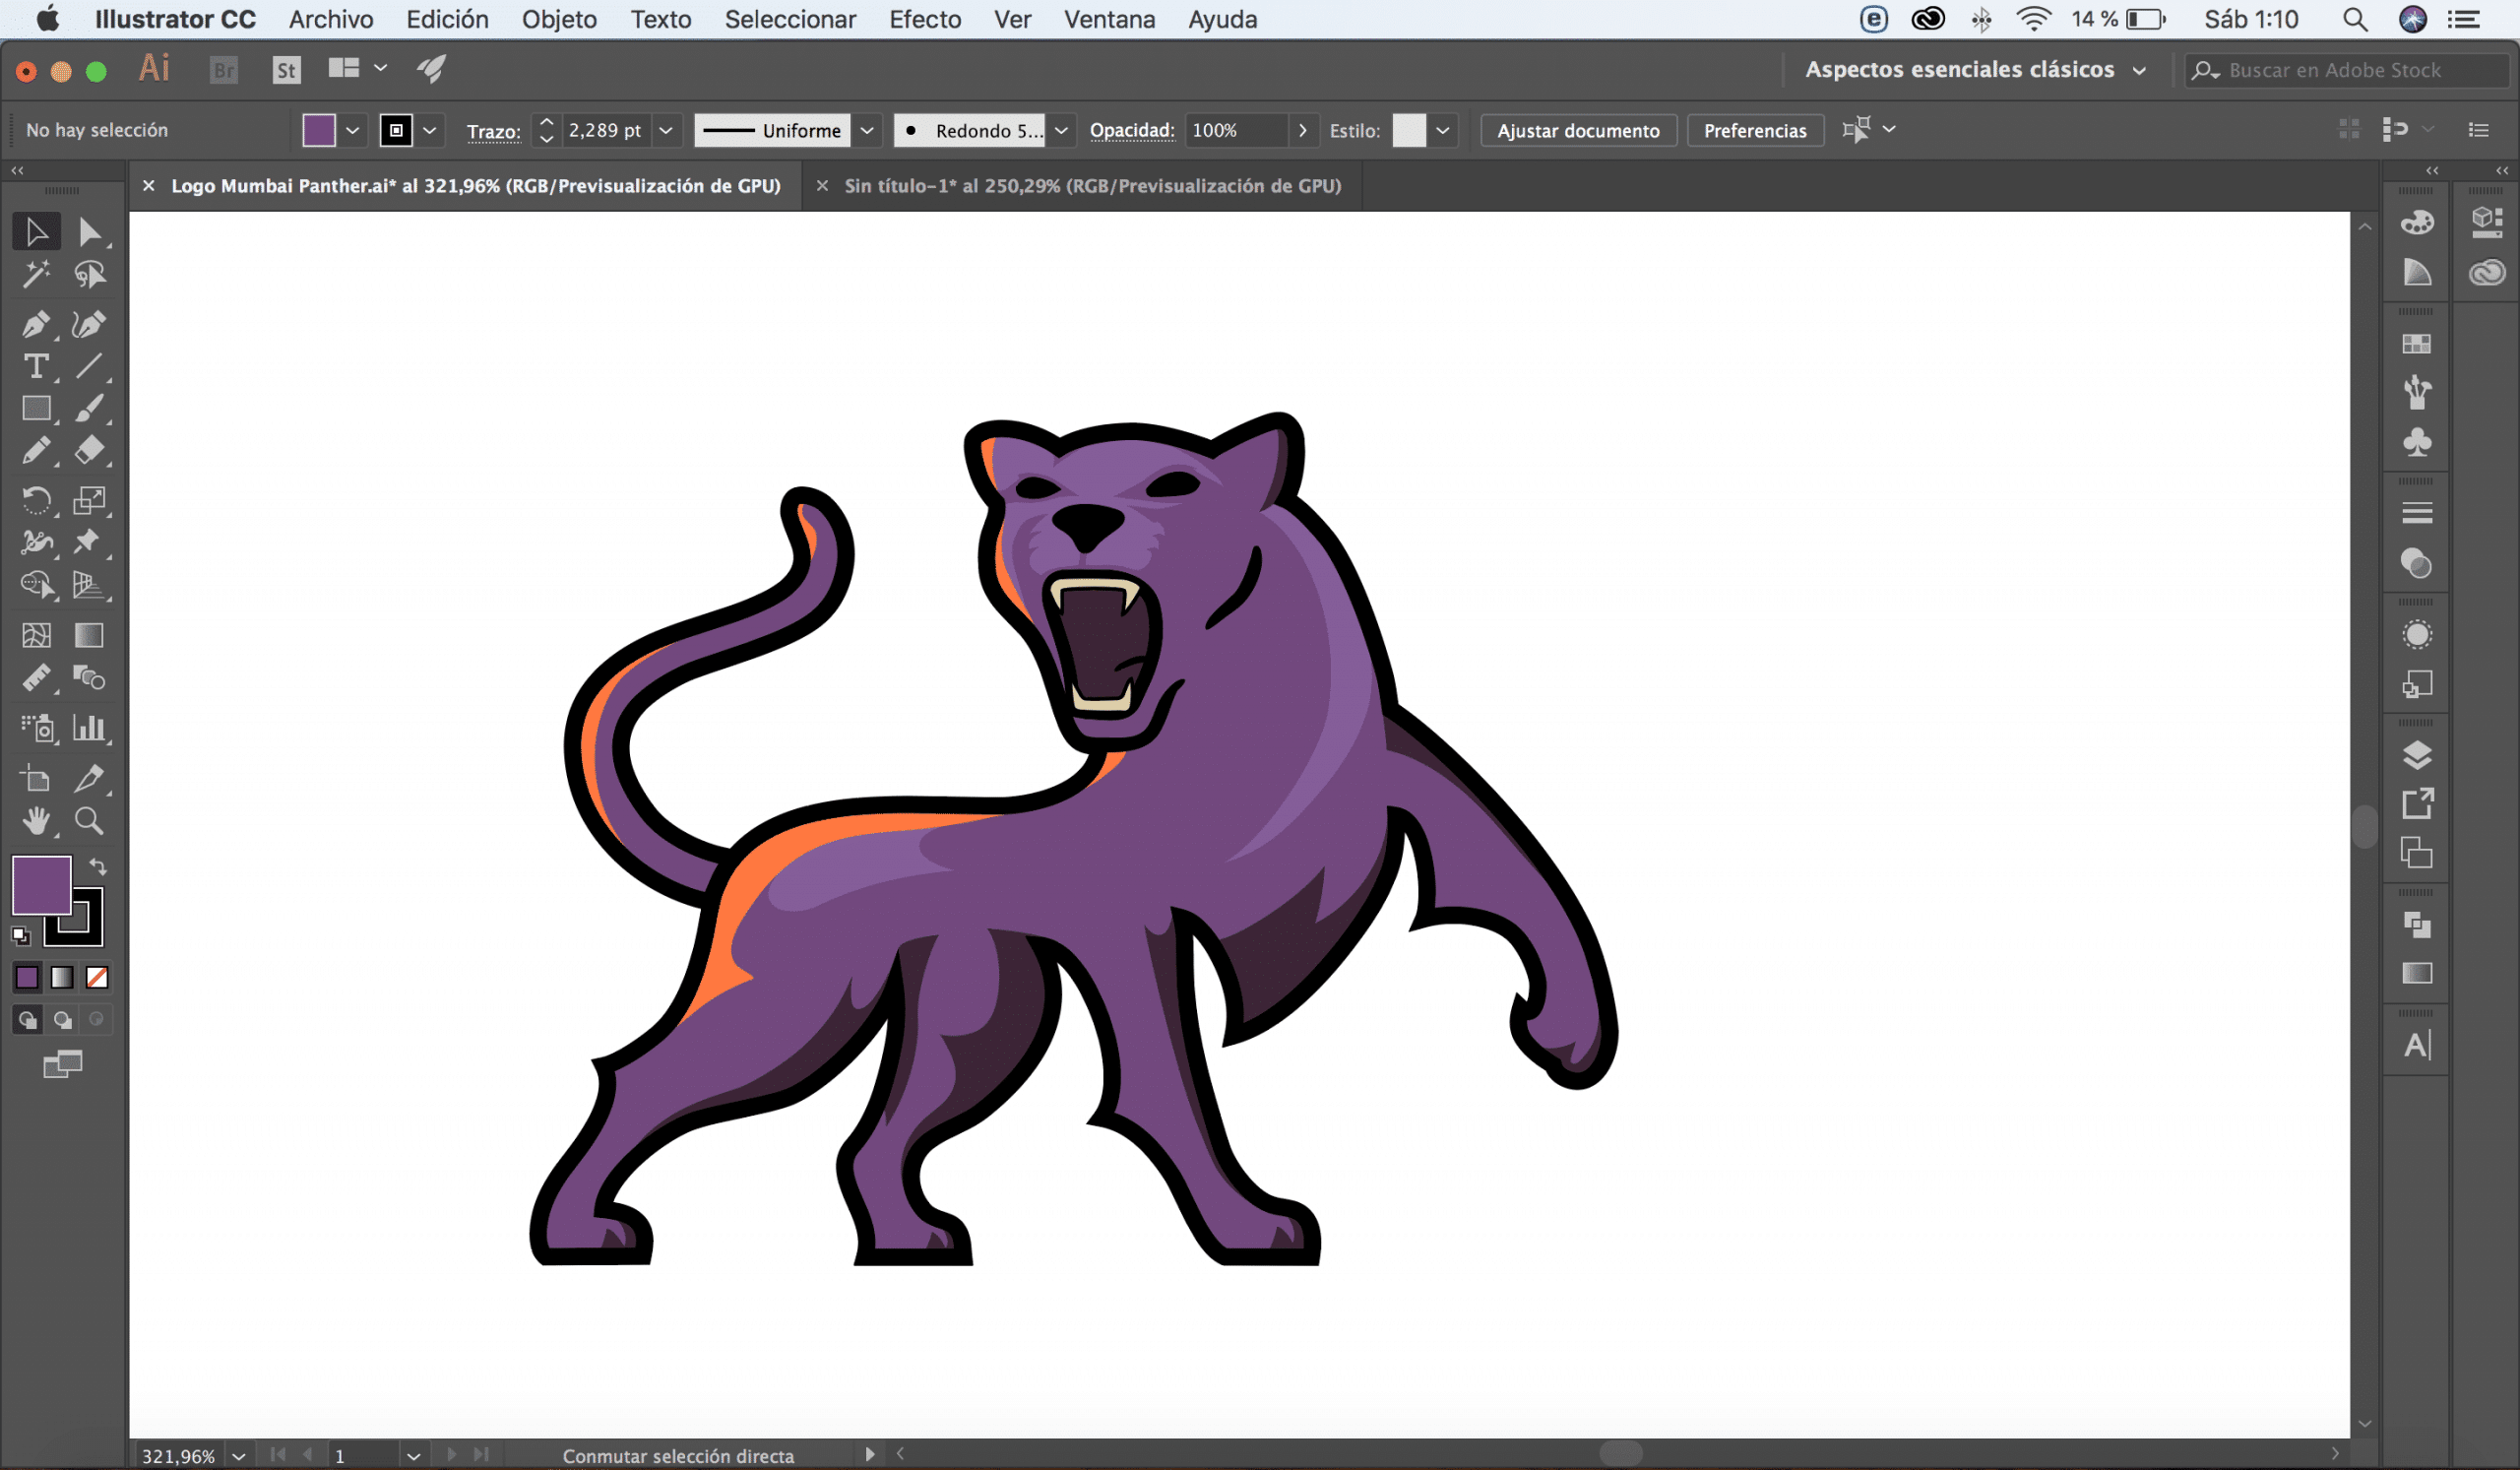Select the Selection tool in toolbar
Viewport: 2520px width, 1470px height.
(x=33, y=229)
